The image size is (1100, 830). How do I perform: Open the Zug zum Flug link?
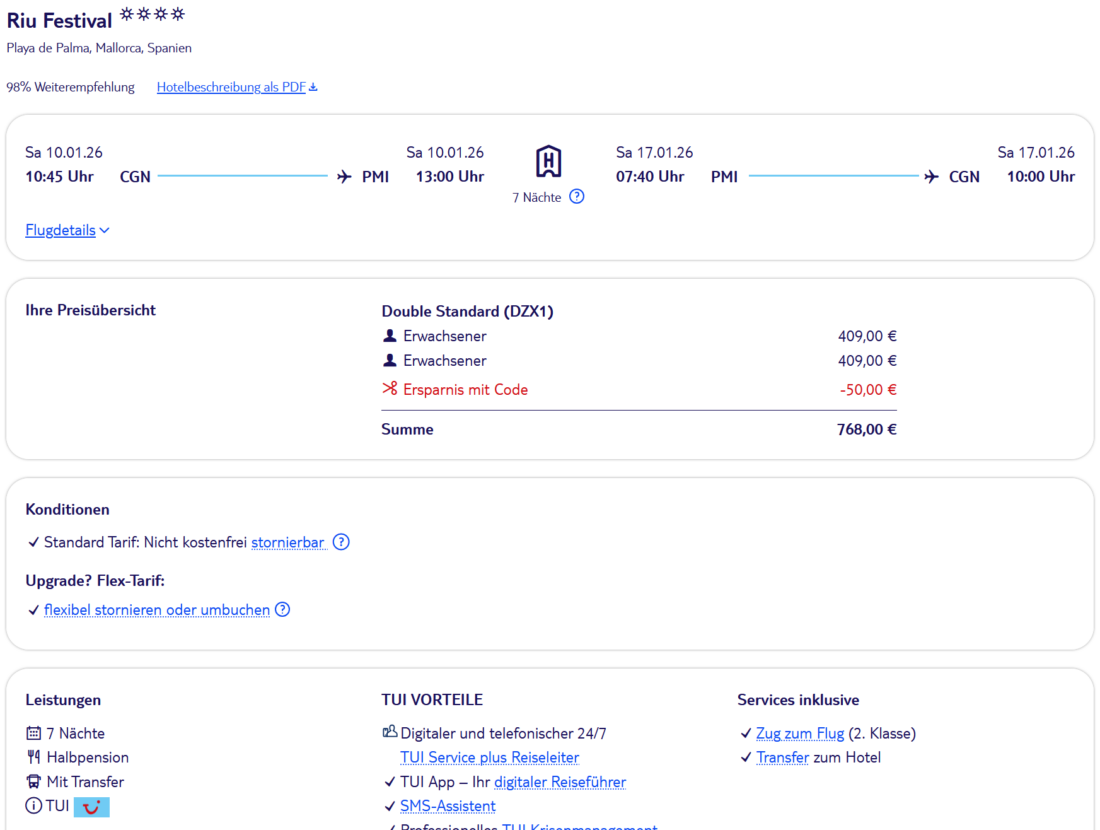coord(800,733)
